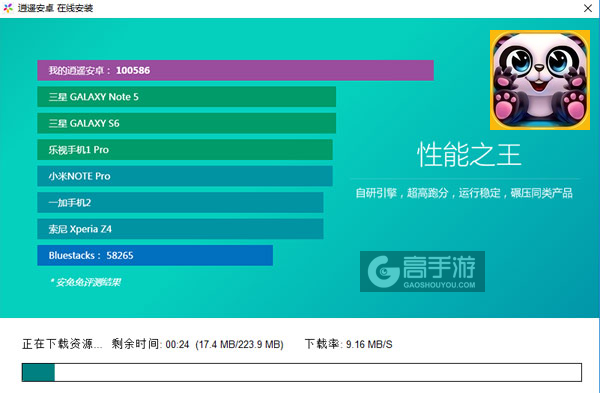600x393 pixels.
Task: Select the 乐视手机1 Pro bar
Action: [185, 150]
